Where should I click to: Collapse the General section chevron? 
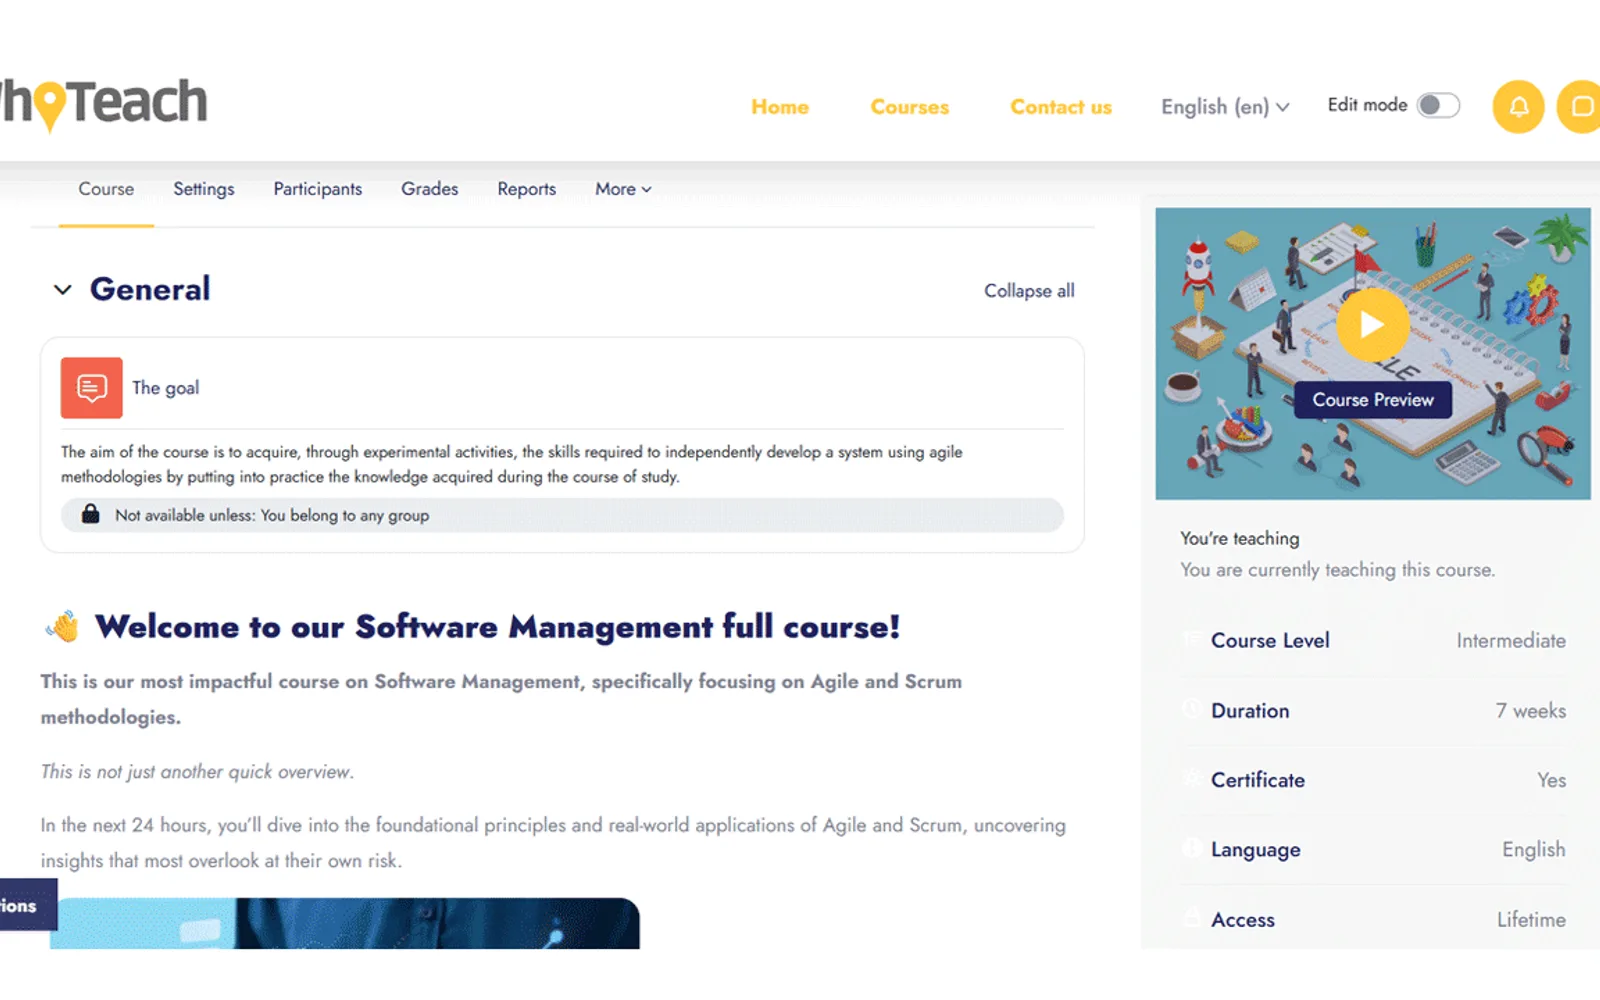[x=63, y=290]
